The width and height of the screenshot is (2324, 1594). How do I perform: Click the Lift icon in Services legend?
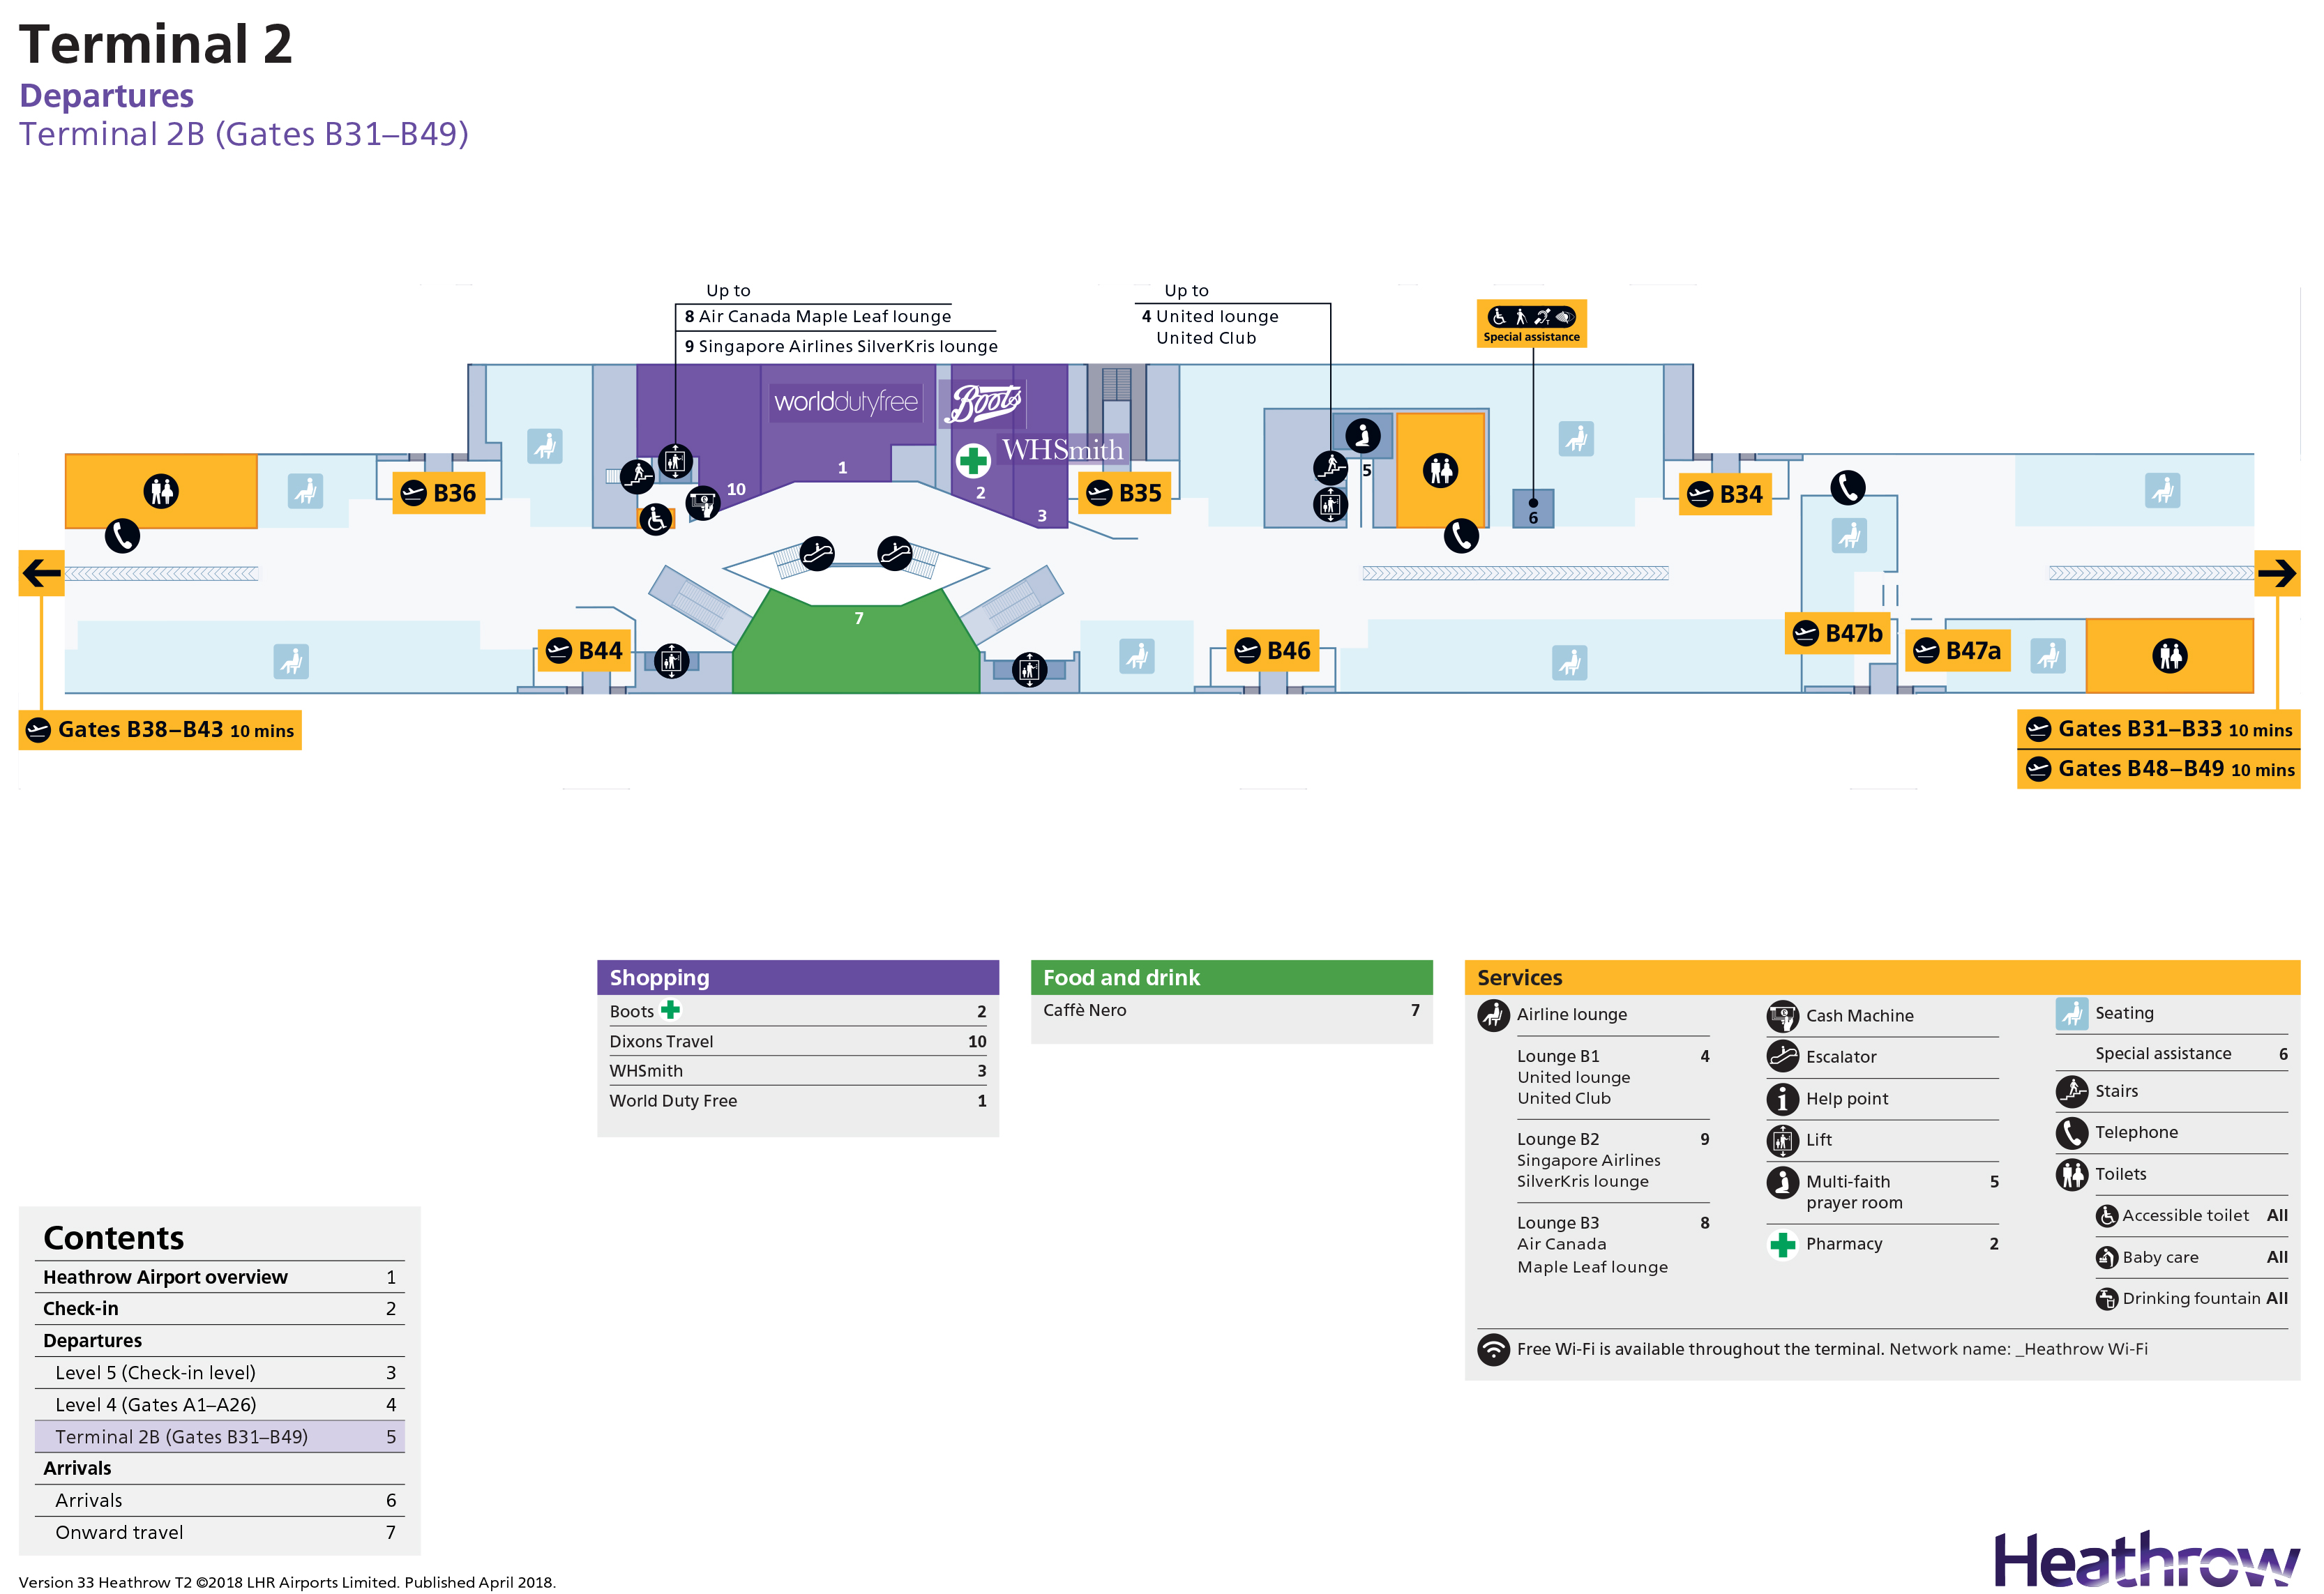pyautogui.click(x=1782, y=1140)
